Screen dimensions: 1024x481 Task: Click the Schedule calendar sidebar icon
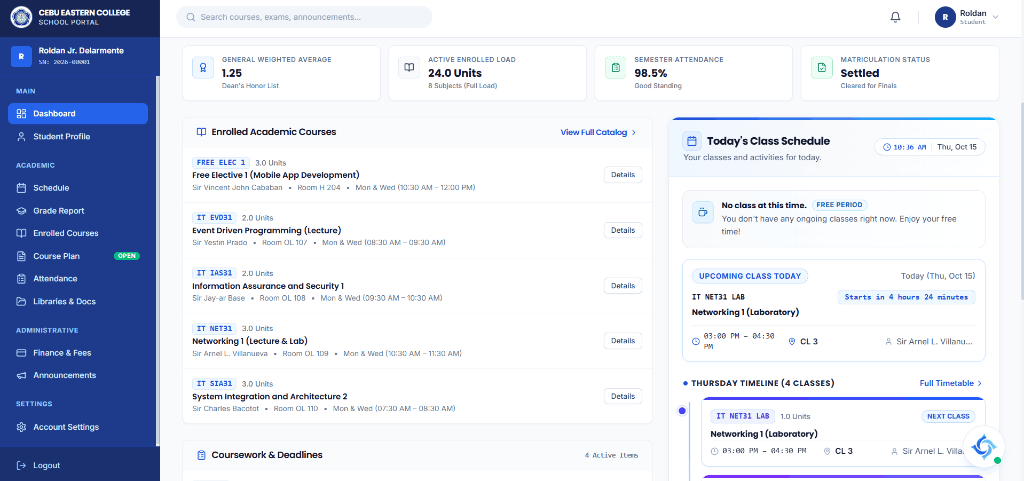(x=21, y=188)
